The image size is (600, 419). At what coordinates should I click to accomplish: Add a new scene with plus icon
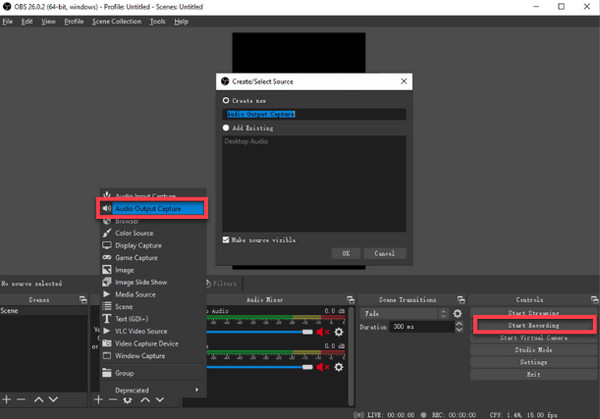[x=7, y=399]
